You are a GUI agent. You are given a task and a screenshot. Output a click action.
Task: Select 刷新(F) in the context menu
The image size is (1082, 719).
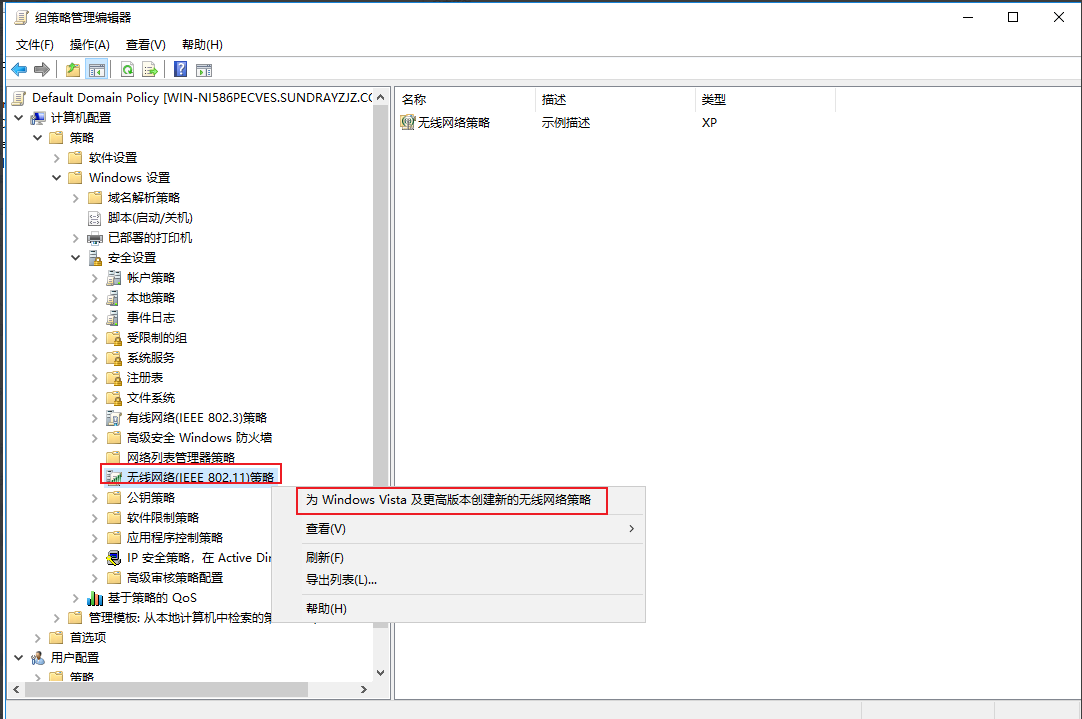click(325, 557)
